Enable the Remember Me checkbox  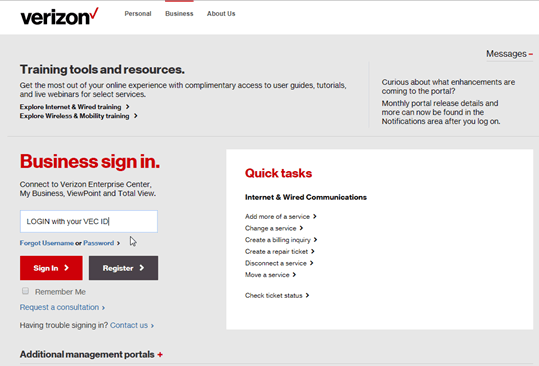point(25,291)
